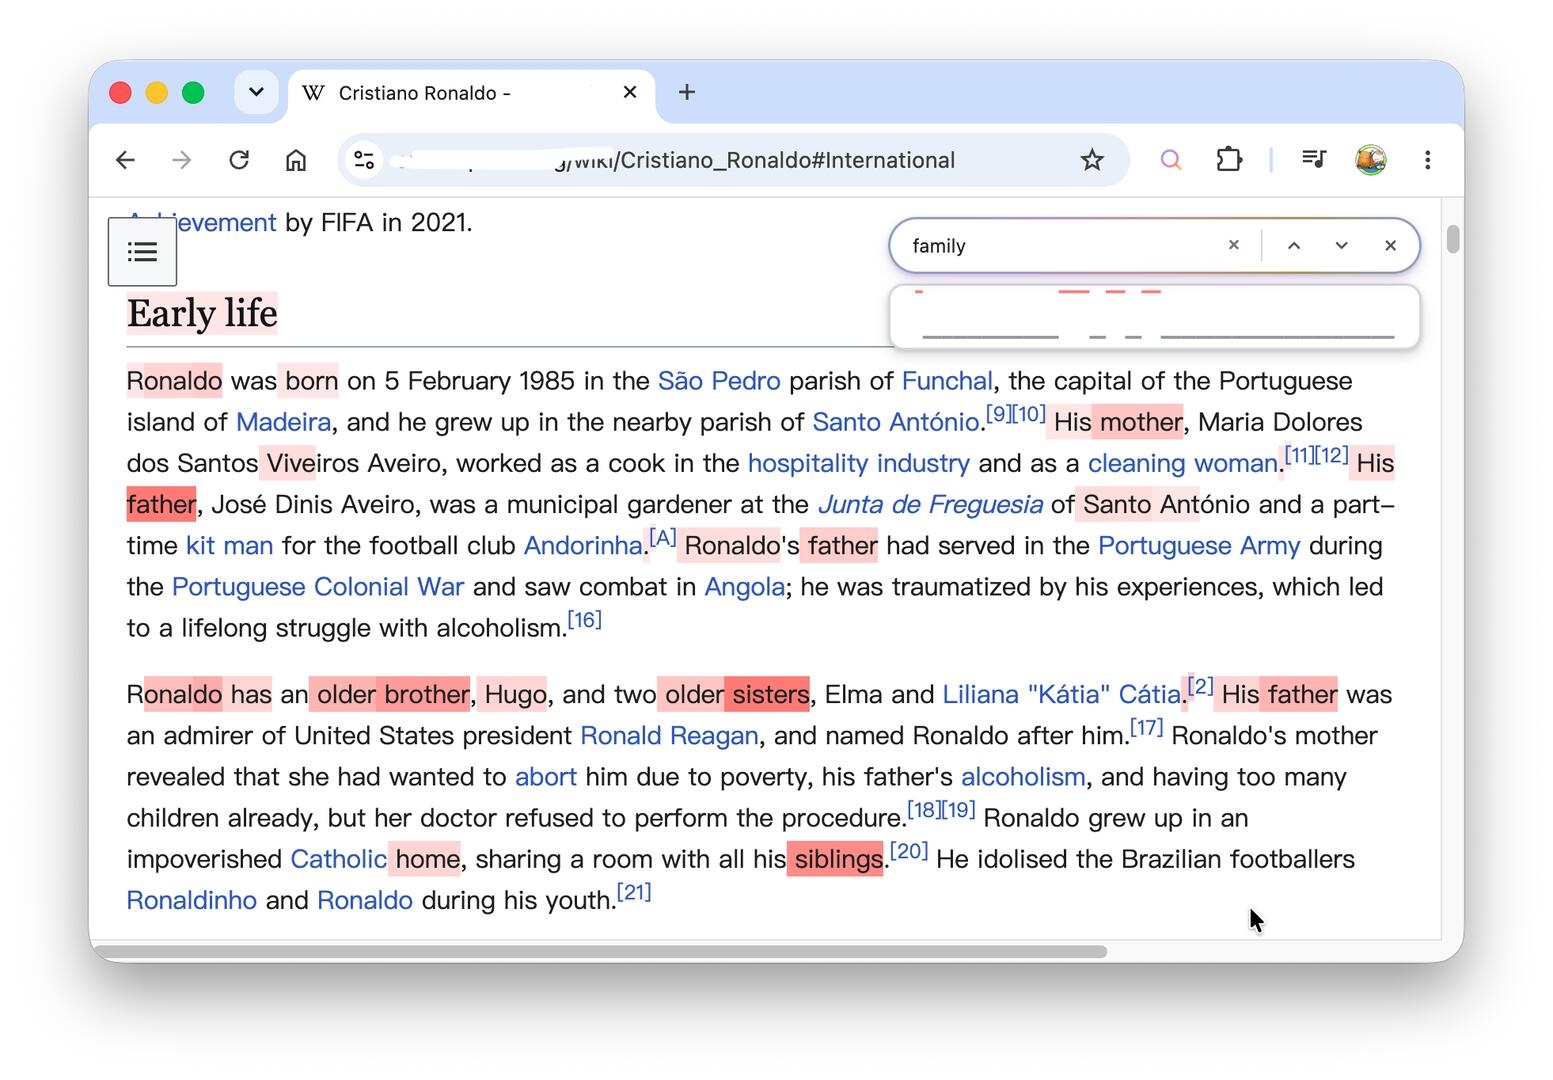Open the Extensions puzzle menu
Image resolution: width=1553 pixels, height=1080 pixels.
click(x=1229, y=160)
